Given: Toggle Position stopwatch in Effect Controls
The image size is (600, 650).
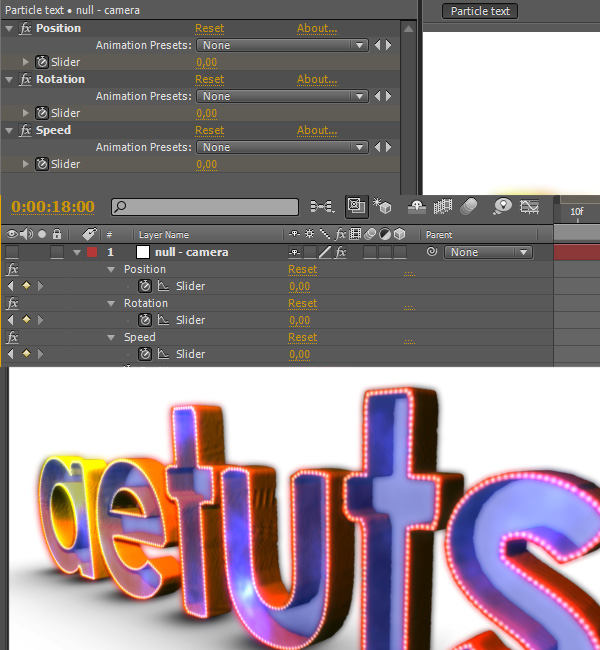Looking at the screenshot, I should [x=41, y=62].
